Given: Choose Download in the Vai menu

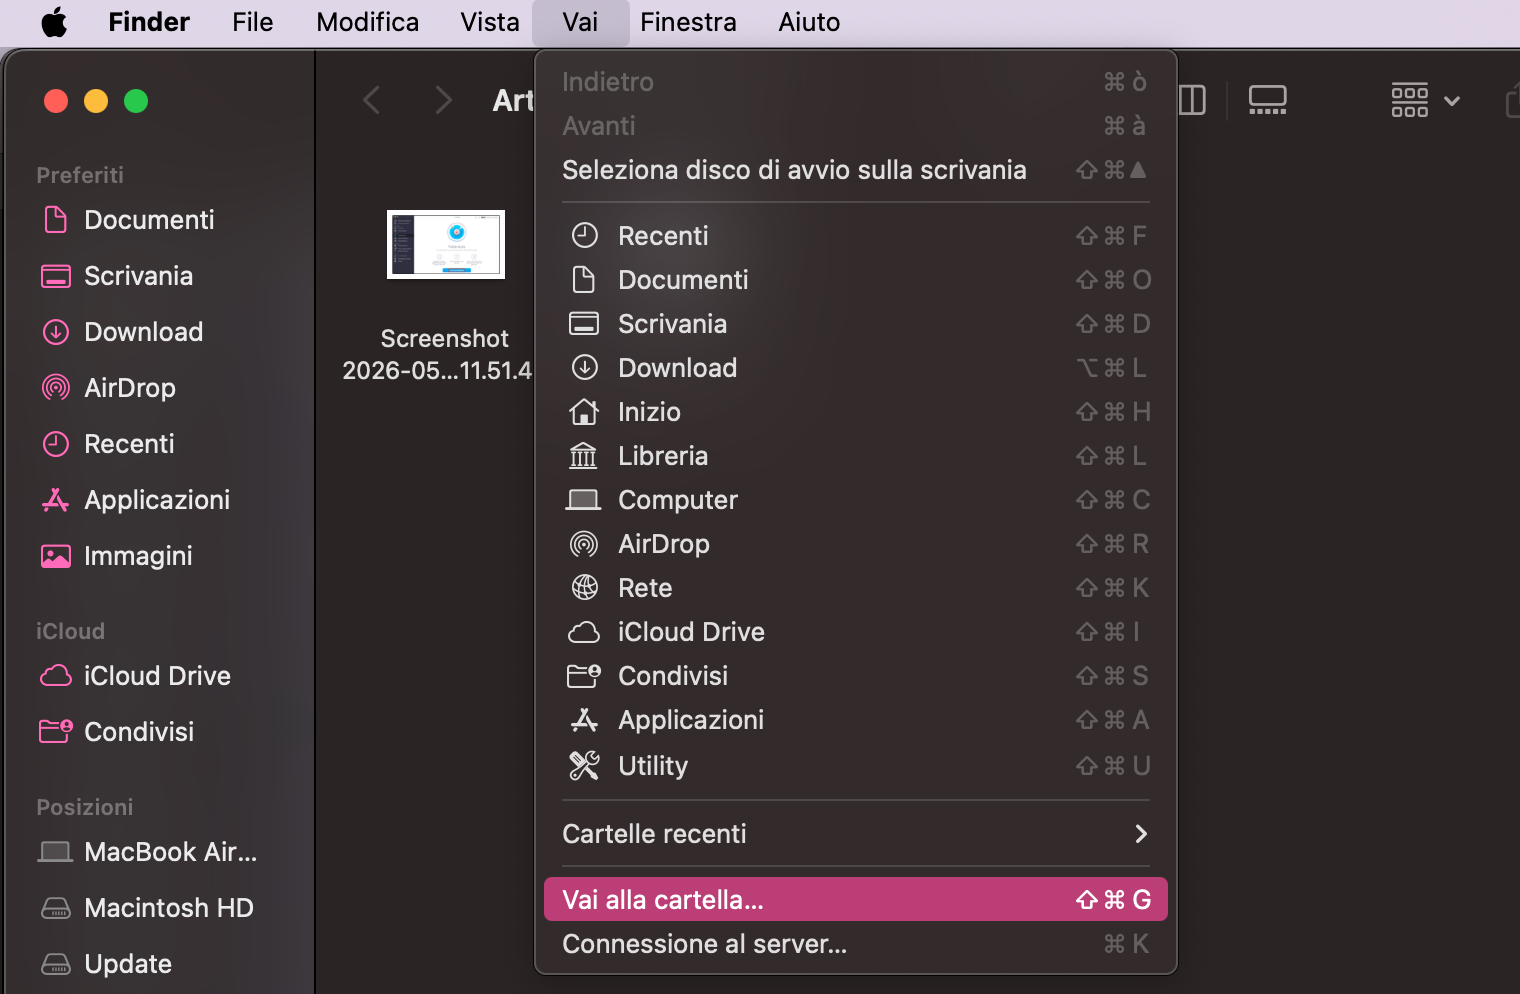Looking at the screenshot, I should pos(856,368).
